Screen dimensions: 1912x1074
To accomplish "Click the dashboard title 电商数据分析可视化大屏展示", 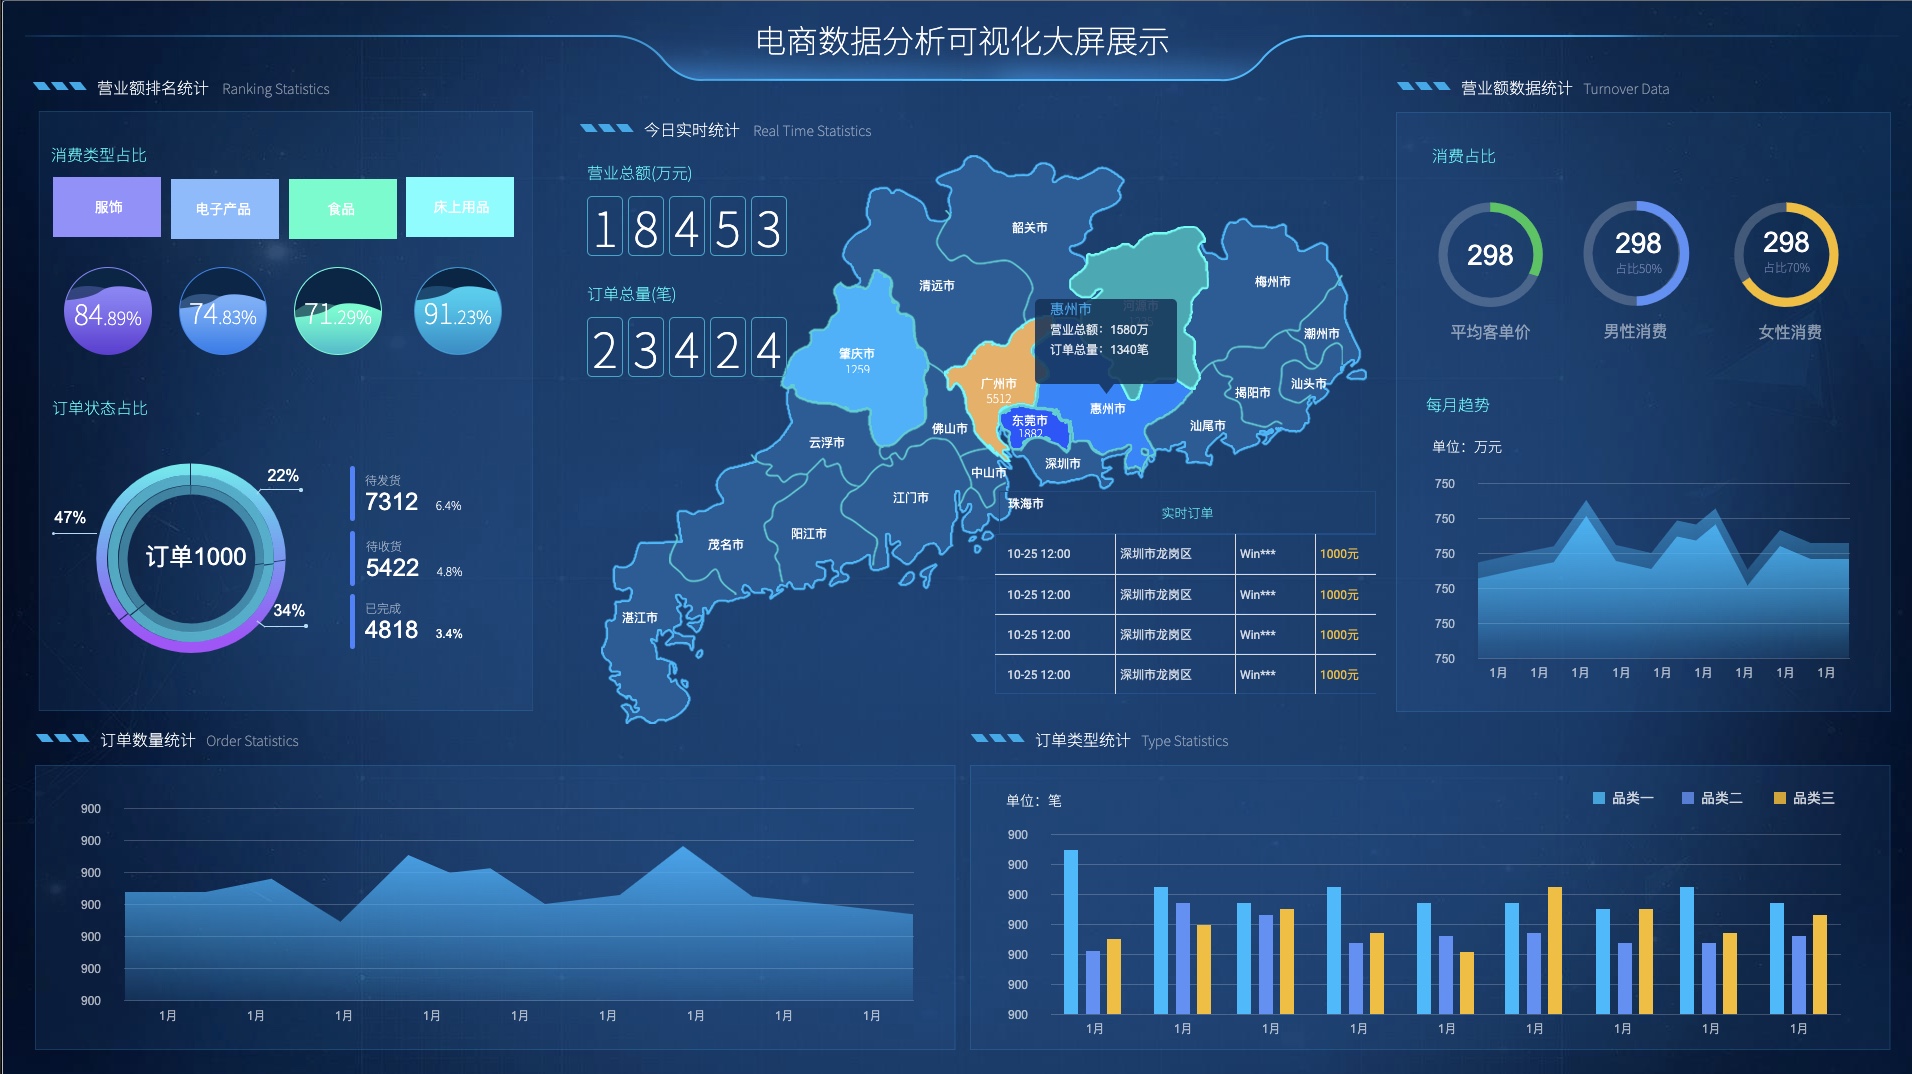I will (x=962, y=41).
